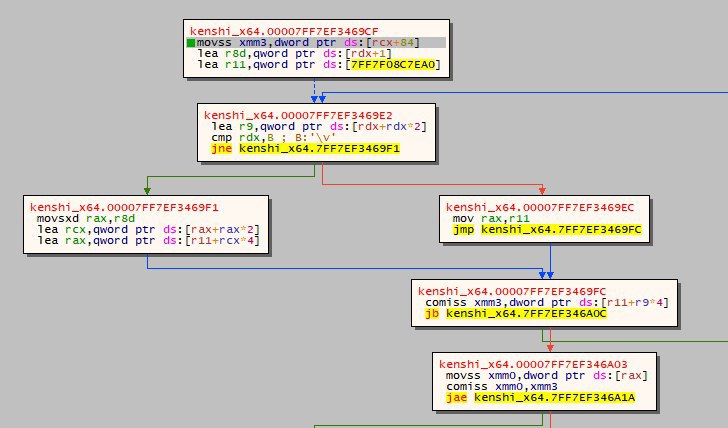Follow the jb kenshi_x64.7FF7EF346A0C jump target
This screenshot has height=428, width=728.
tap(526, 313)
